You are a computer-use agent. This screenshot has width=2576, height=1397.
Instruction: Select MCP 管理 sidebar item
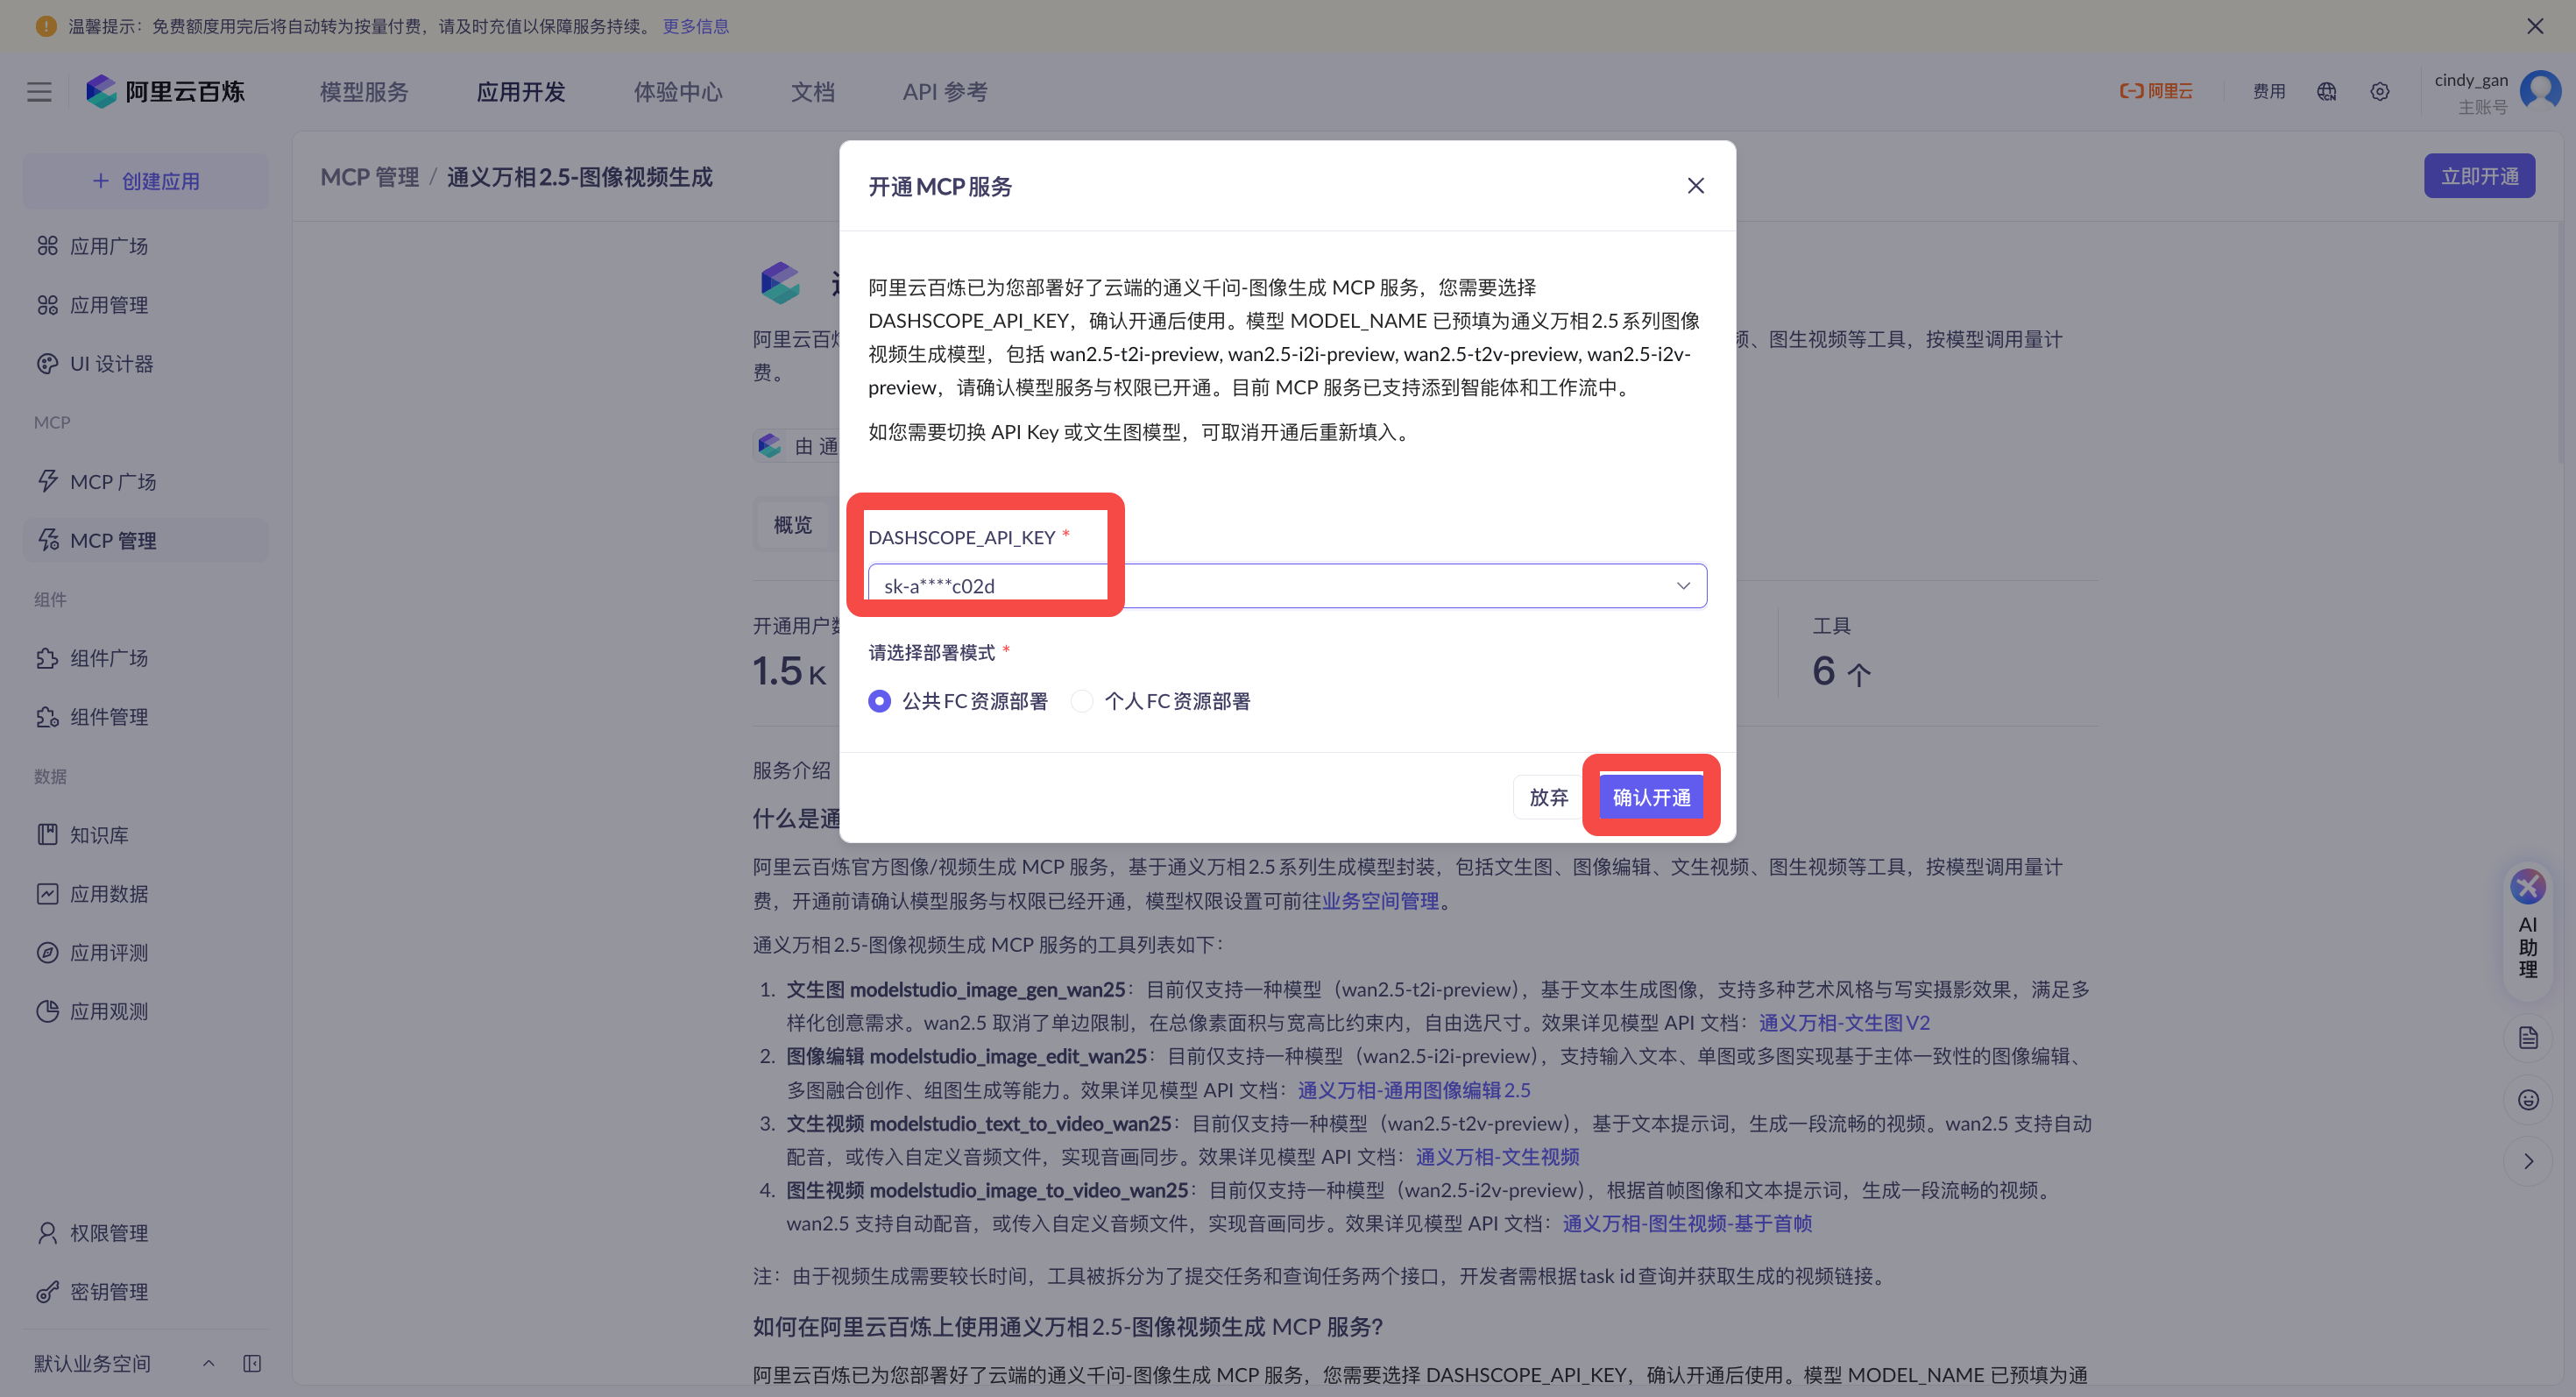(x=145, y=541)
